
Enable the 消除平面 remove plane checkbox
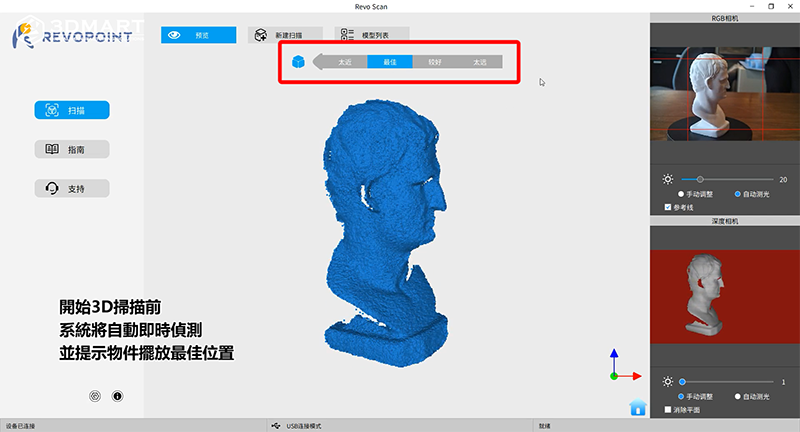pyautogui.click(x=668, y=409)
